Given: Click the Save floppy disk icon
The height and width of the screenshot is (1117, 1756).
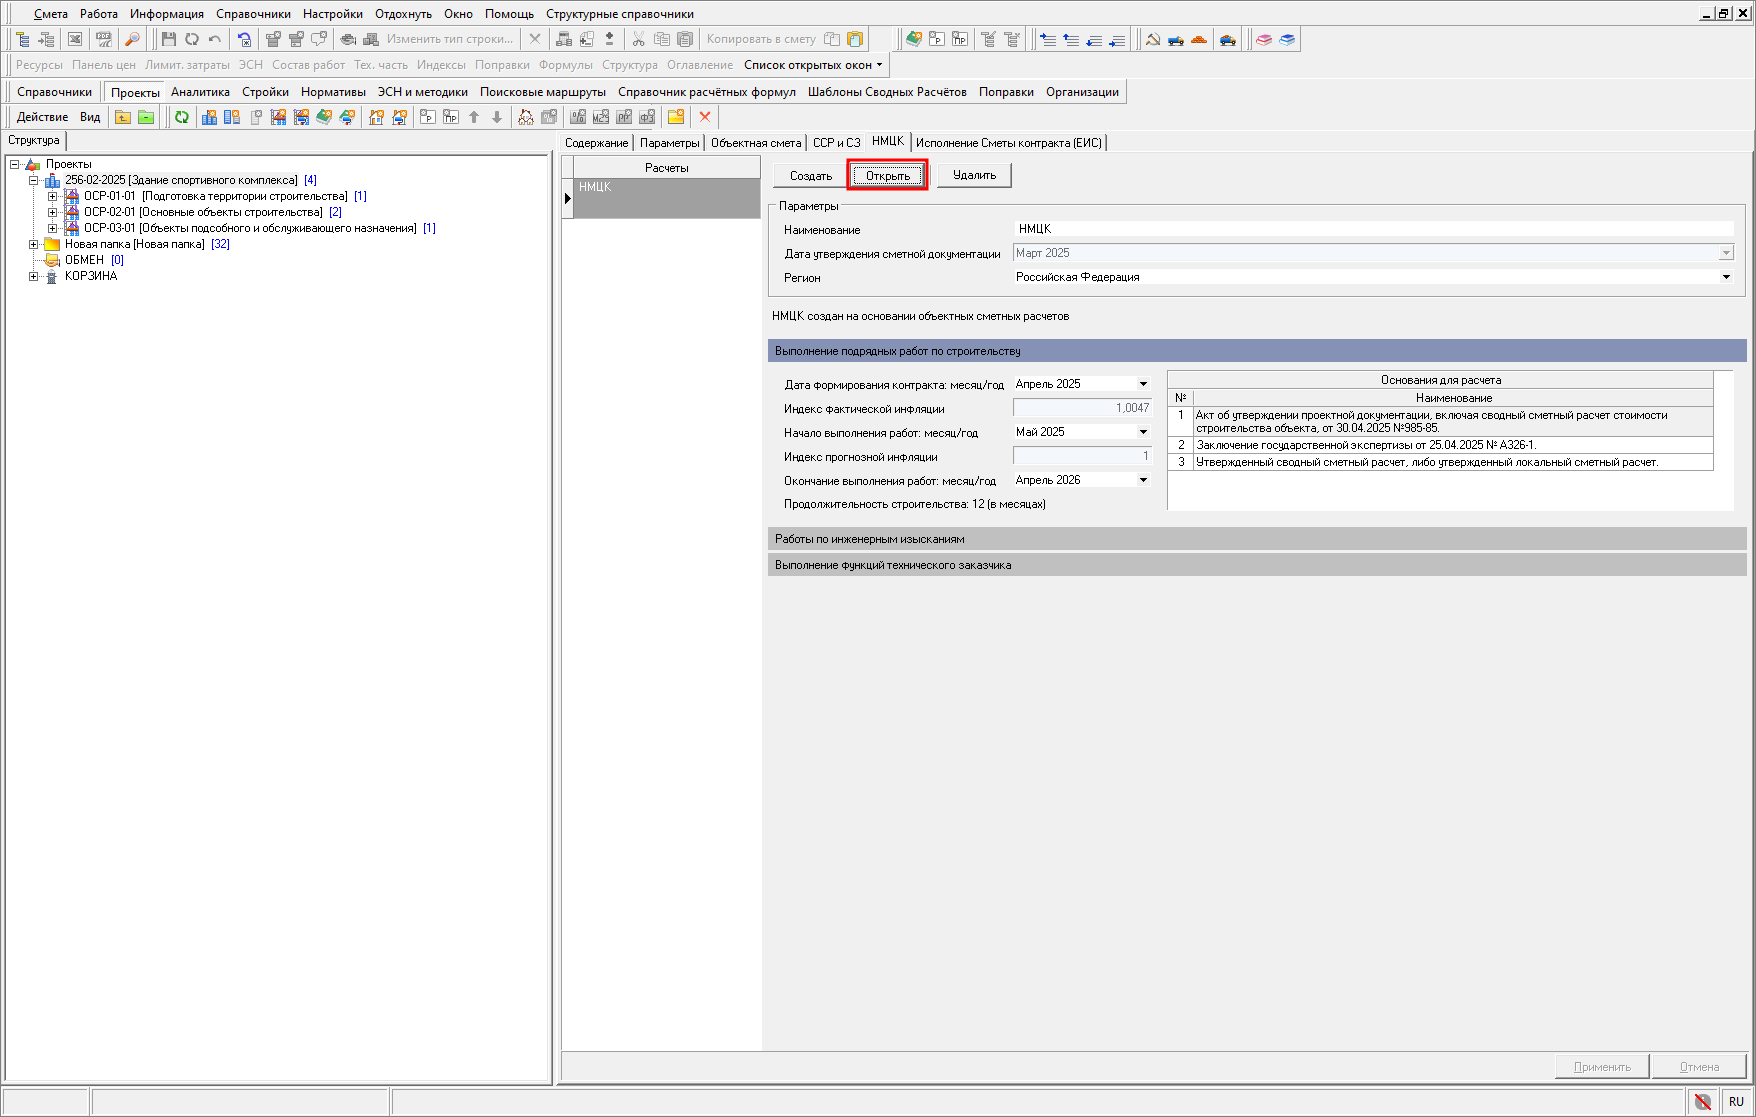Looking at the screenshot, I should click(168, 39).
